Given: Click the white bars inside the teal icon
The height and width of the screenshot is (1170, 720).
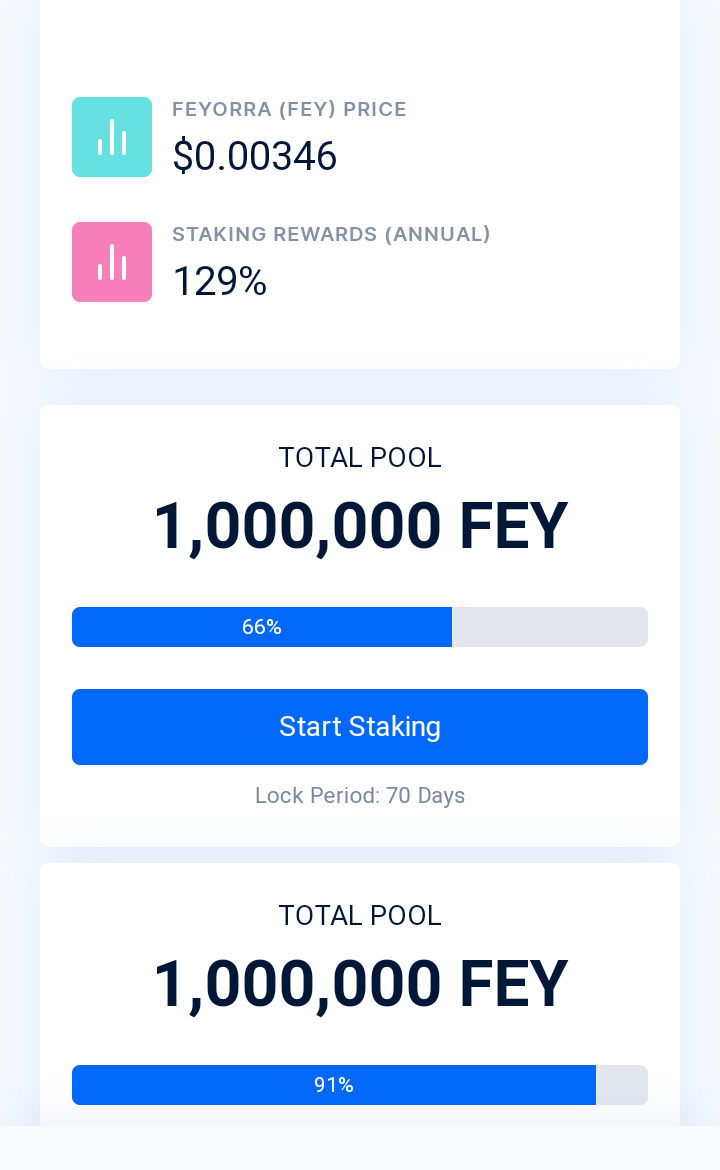Looking at the screenshot, I should (x=112, y=137).
